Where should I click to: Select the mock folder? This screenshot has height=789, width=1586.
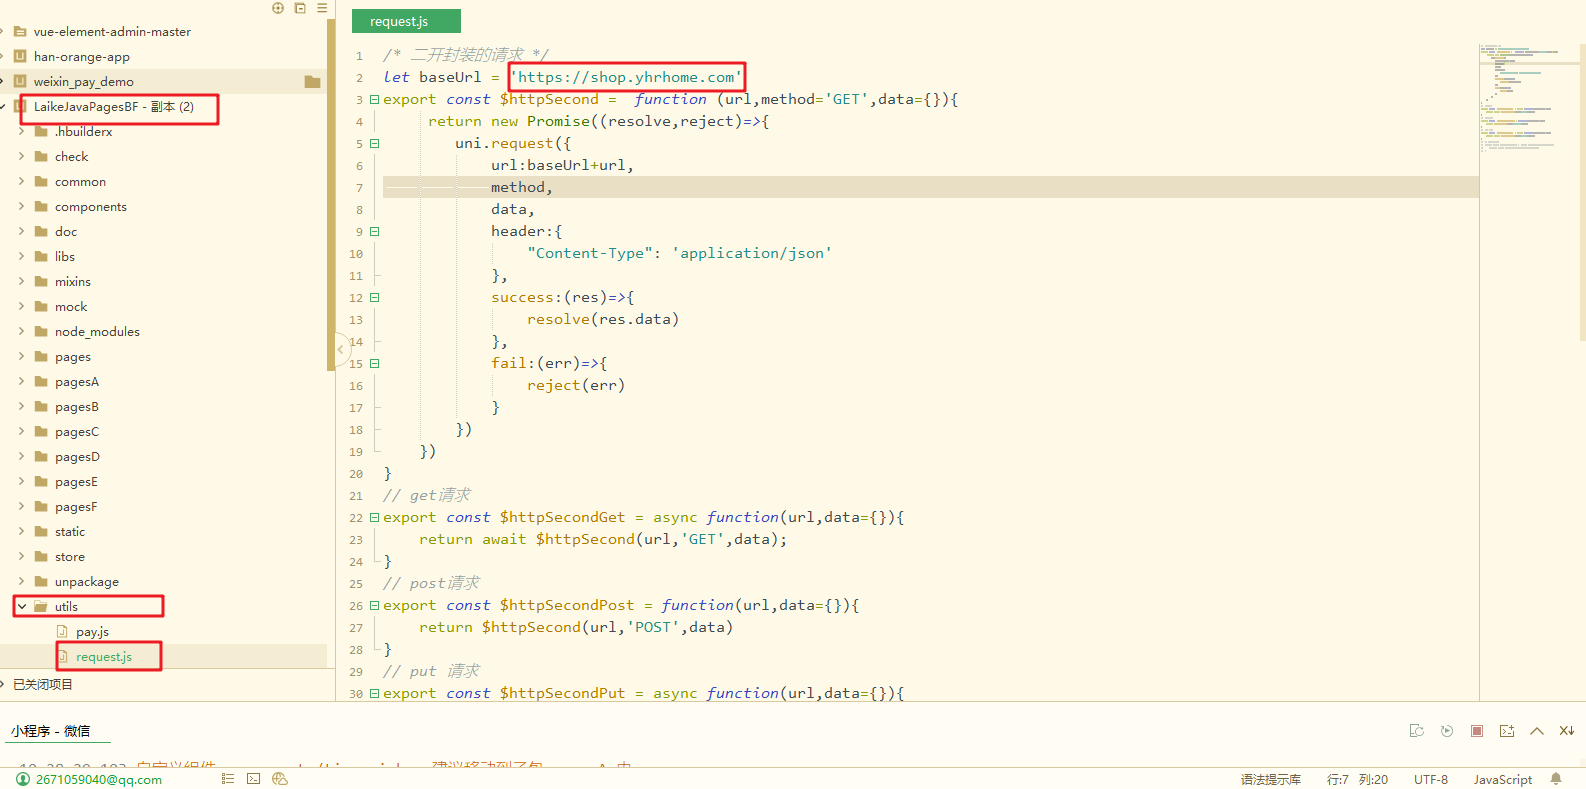(71, 307)
